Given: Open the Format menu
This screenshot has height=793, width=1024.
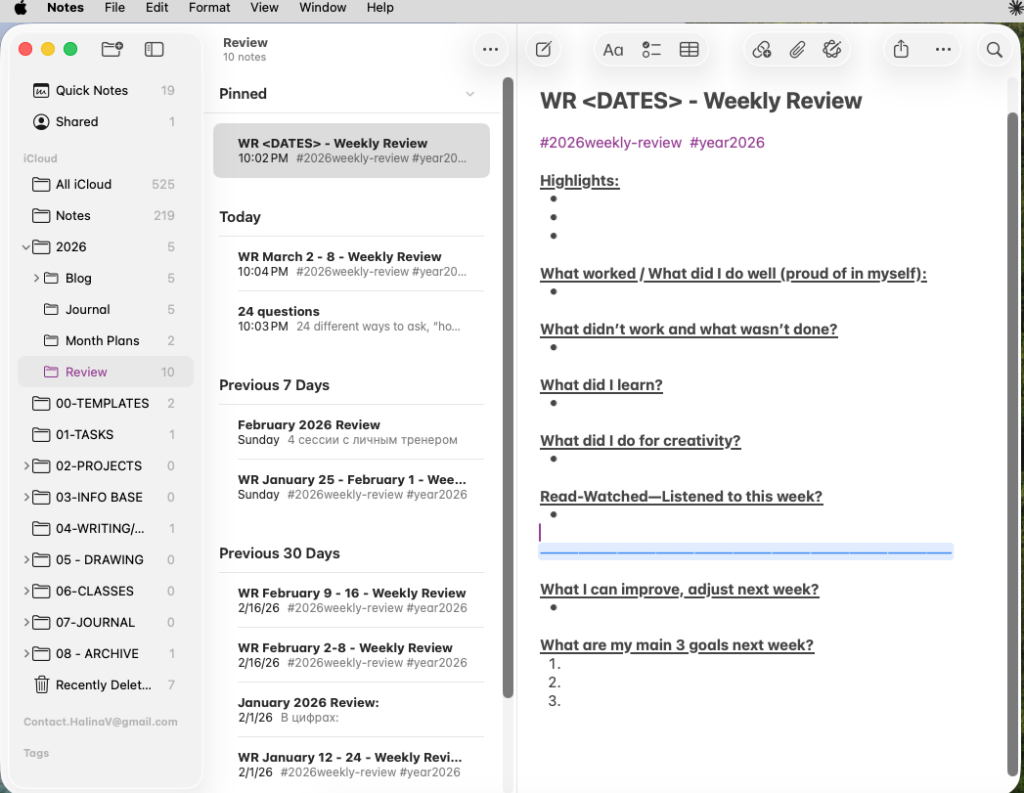Looking at the screenshot, I should click(209, 8).
